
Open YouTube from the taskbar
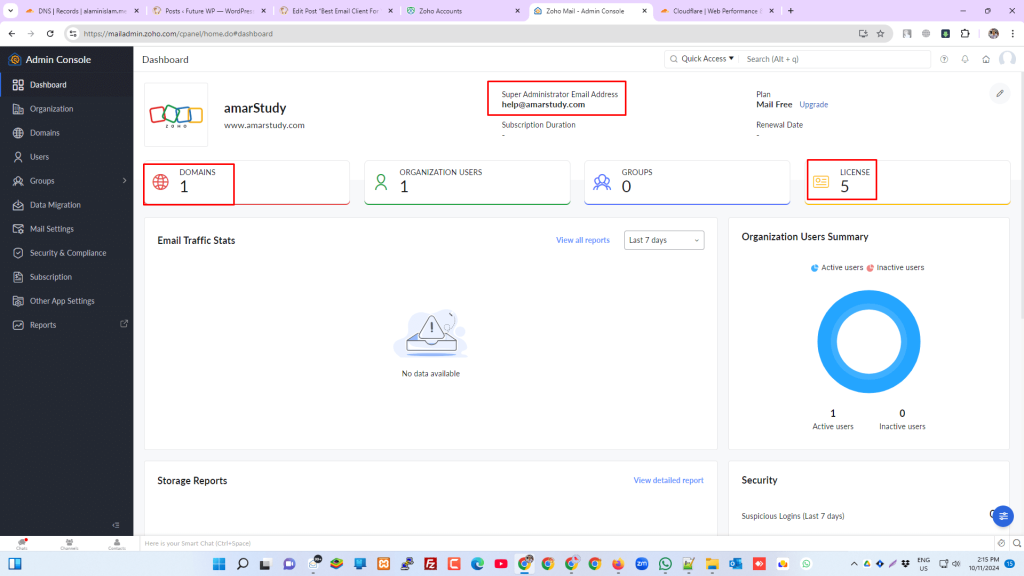coord(501,564)
